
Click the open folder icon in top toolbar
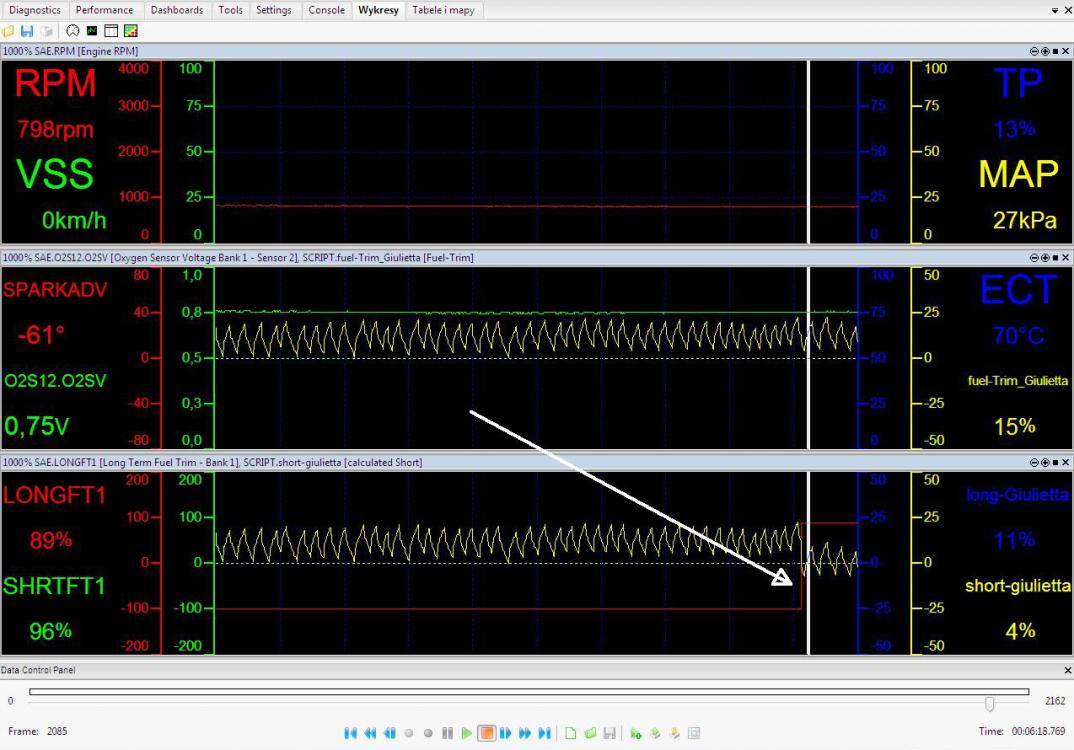click(9, 32)
